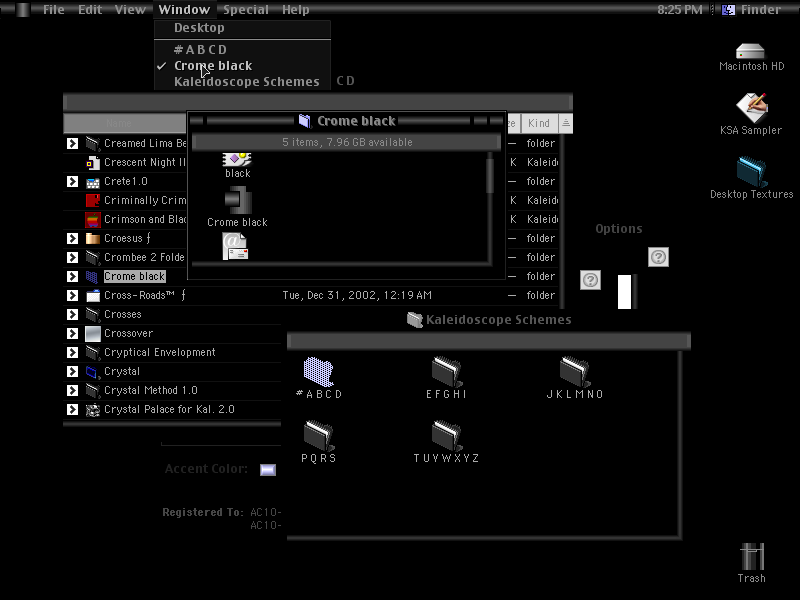800x600 pixels.
Task: Select the # A B C D folder icon
Action: [319, 371]
